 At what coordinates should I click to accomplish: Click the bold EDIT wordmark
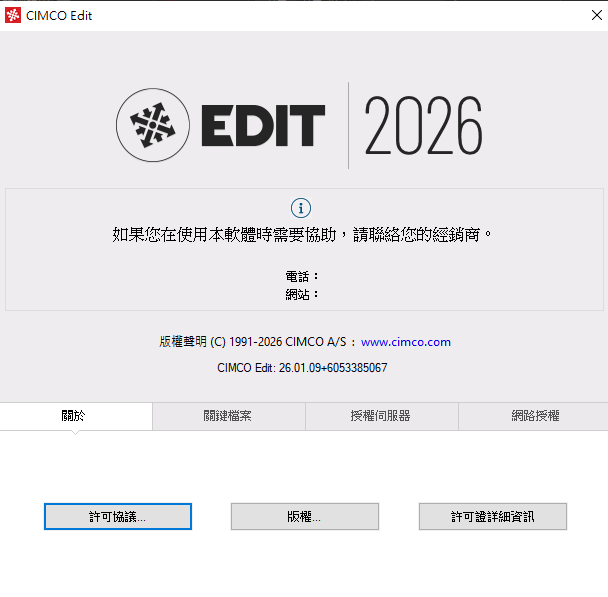(x=263, y=126)
